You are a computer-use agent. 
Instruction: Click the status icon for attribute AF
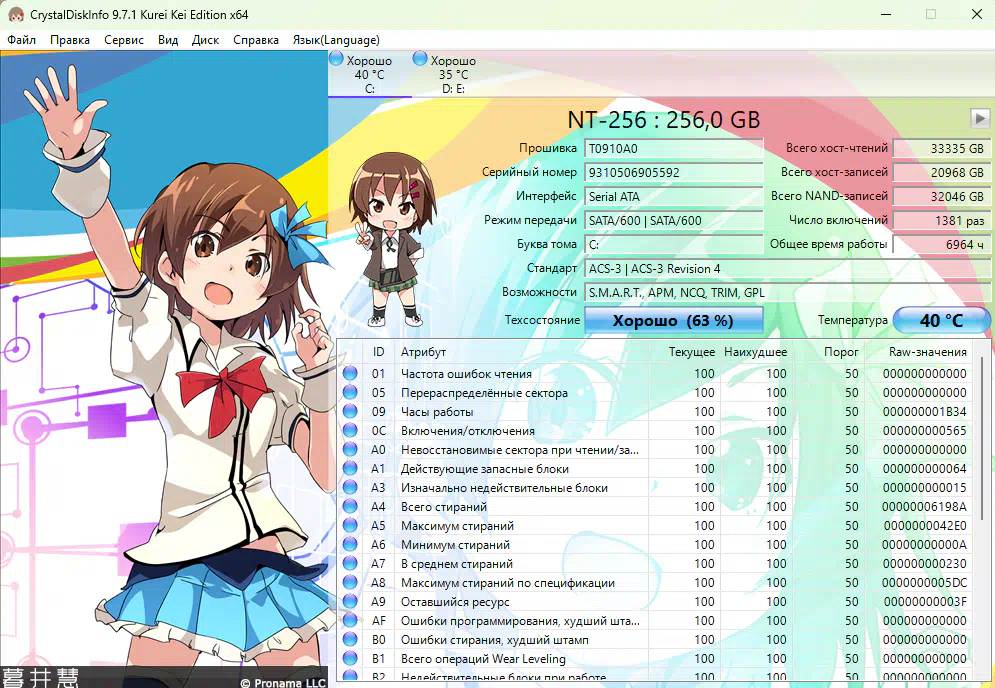click(350, 621)
